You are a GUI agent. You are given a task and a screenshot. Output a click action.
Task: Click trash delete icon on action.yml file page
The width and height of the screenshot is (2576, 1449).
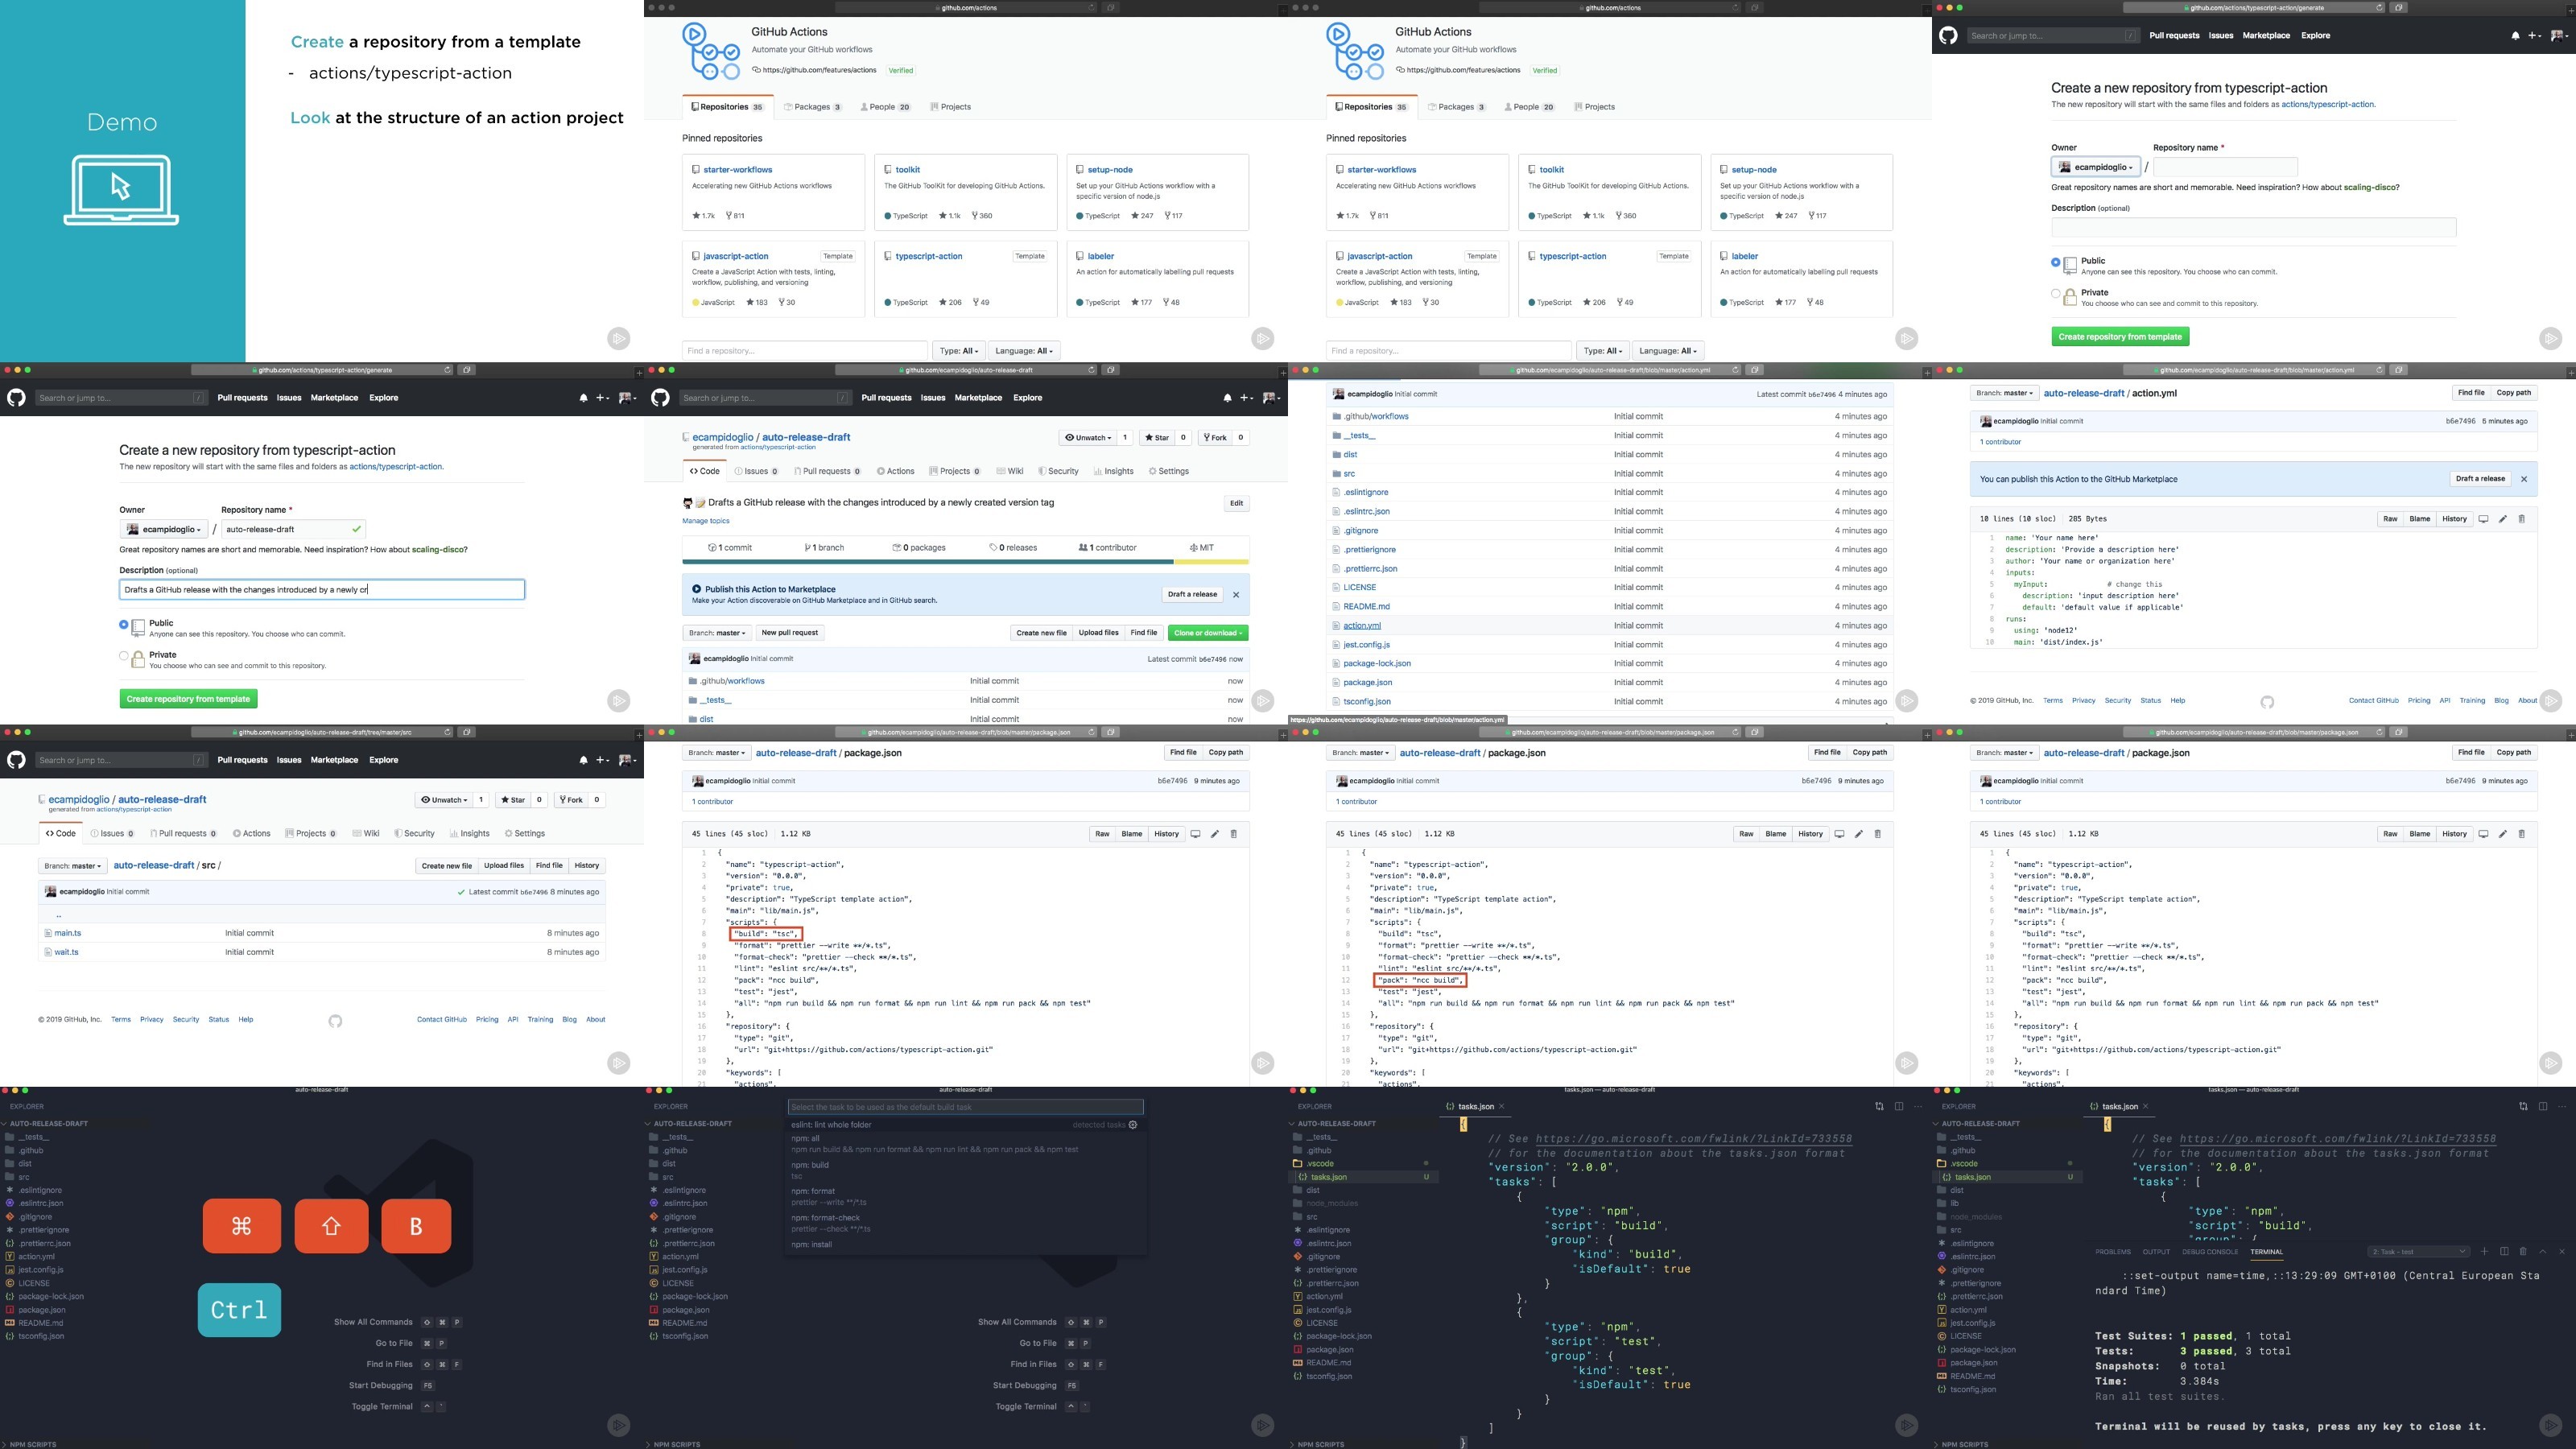pos(2521,519)
